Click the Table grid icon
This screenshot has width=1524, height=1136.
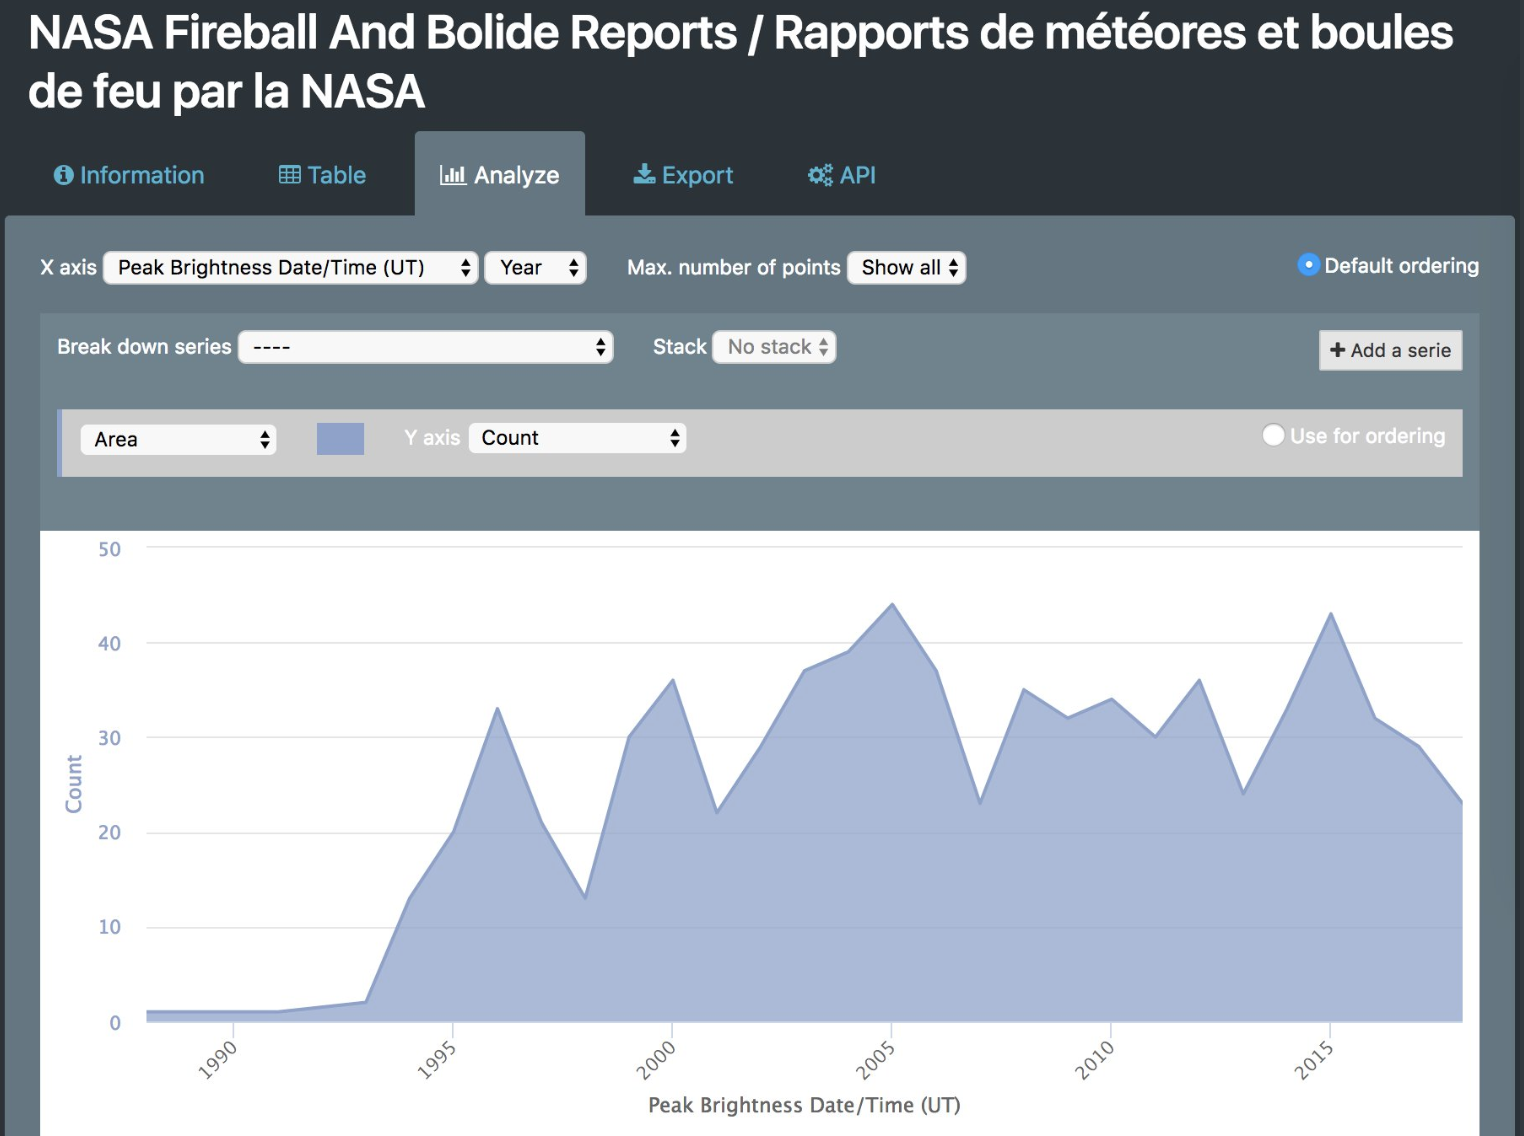289,175
